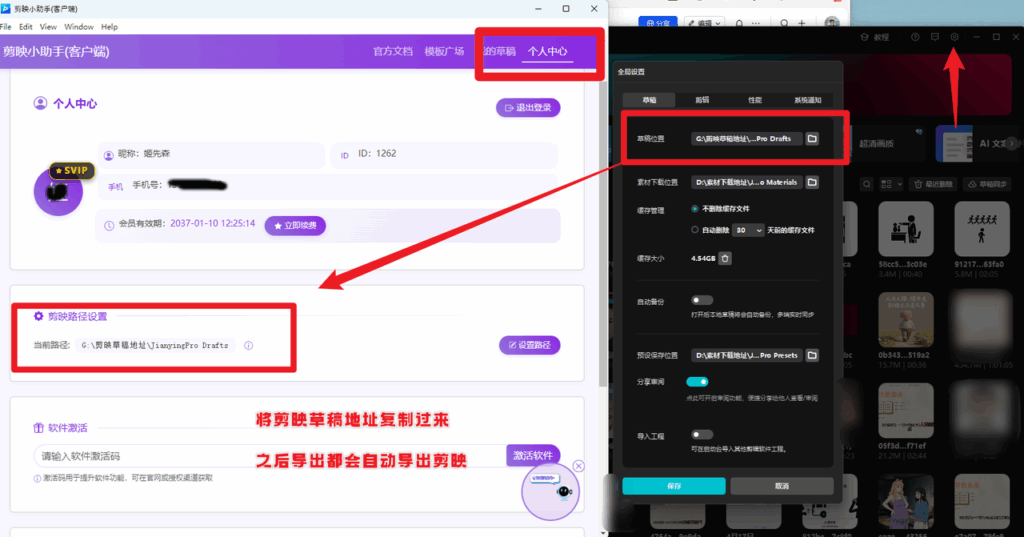Viewport: 1024px width, 537px height.
Task: Browse folder for 素材下载位置 path
Action: coord(812,182)
